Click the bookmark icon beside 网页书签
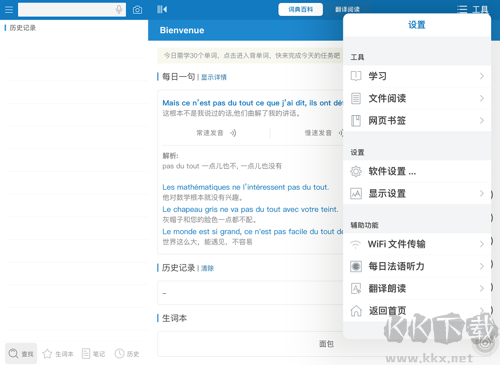The width and height of the screenshot is (500, 365). [356, 120]
